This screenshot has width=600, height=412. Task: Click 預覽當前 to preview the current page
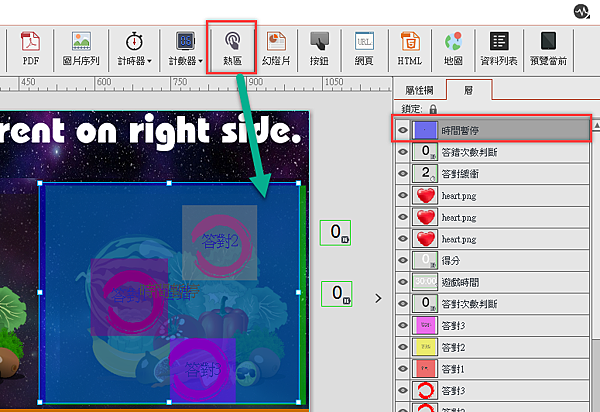548,49
